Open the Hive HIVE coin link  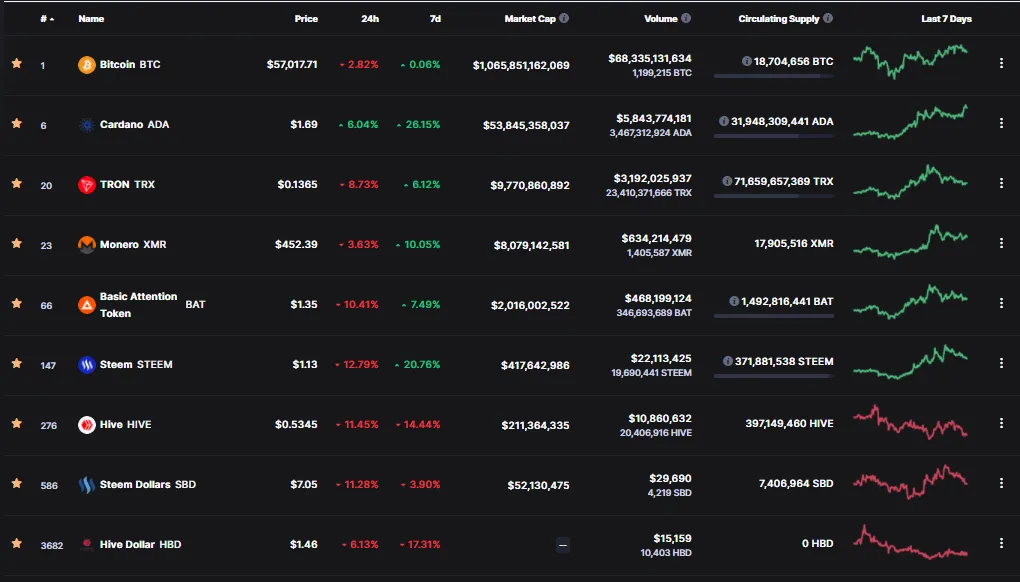(x=126, y=425)
